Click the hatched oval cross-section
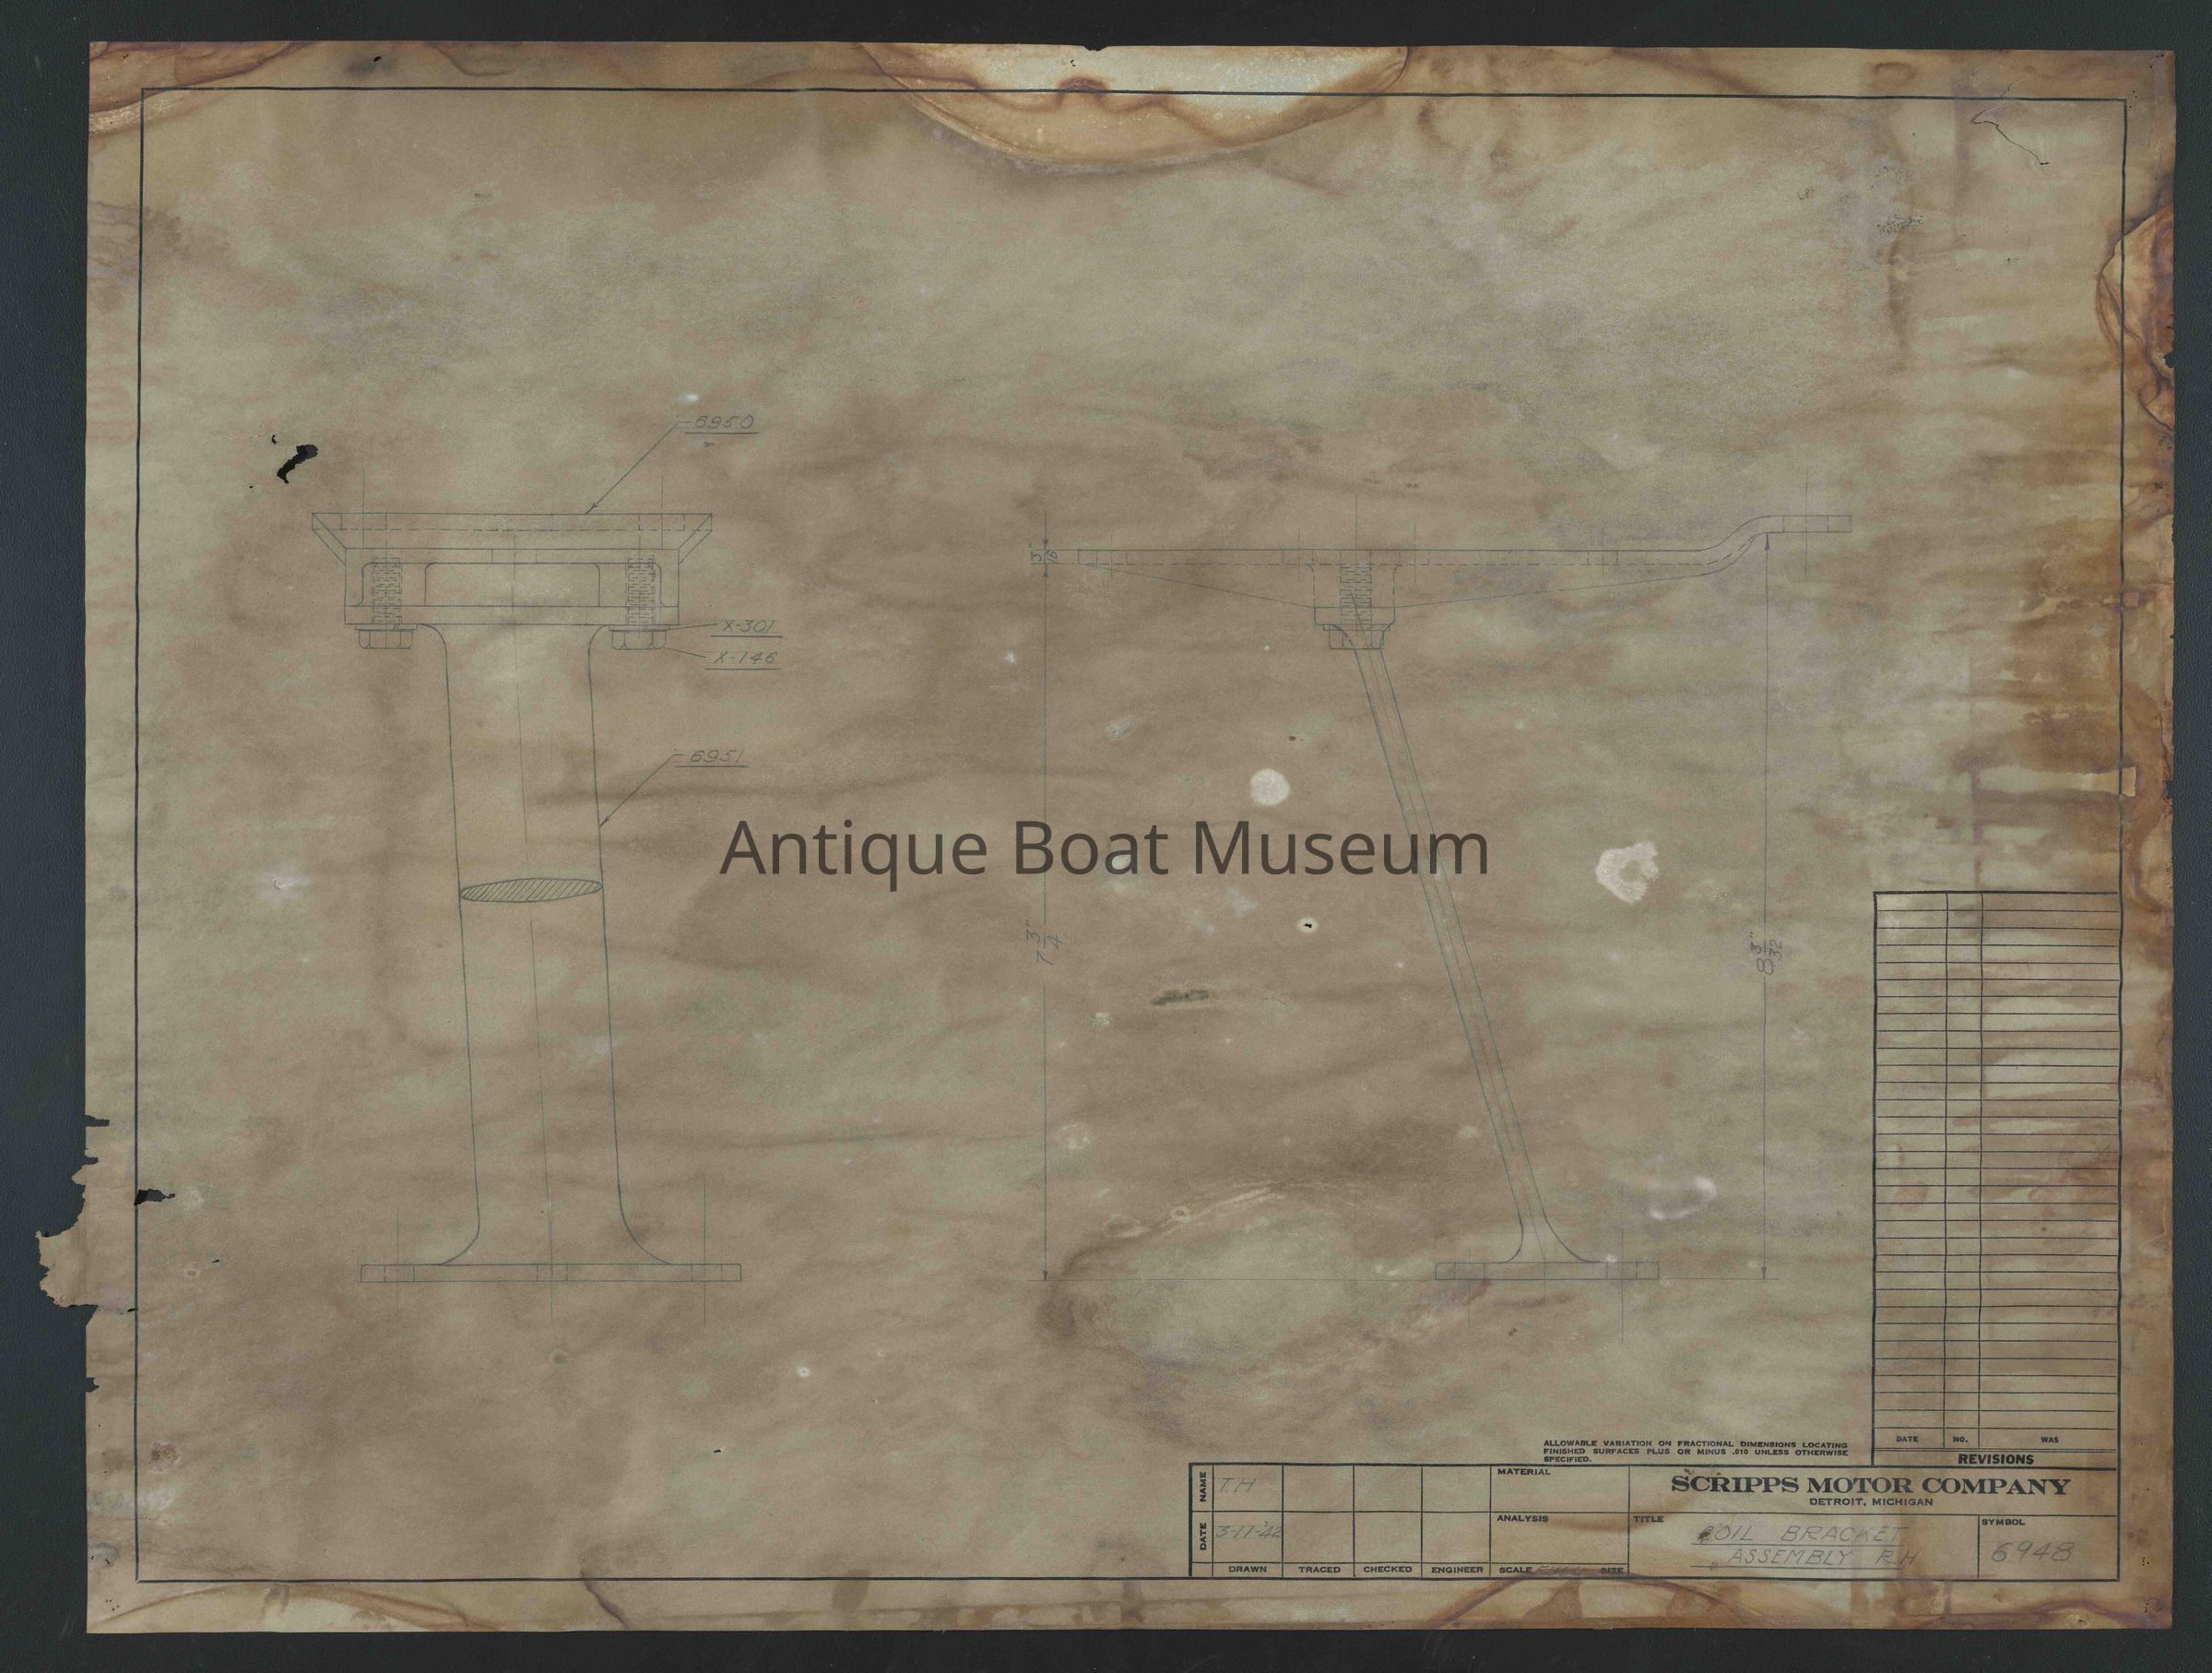The width and height of the screenshot is (2212, 1673). (532, 889)
